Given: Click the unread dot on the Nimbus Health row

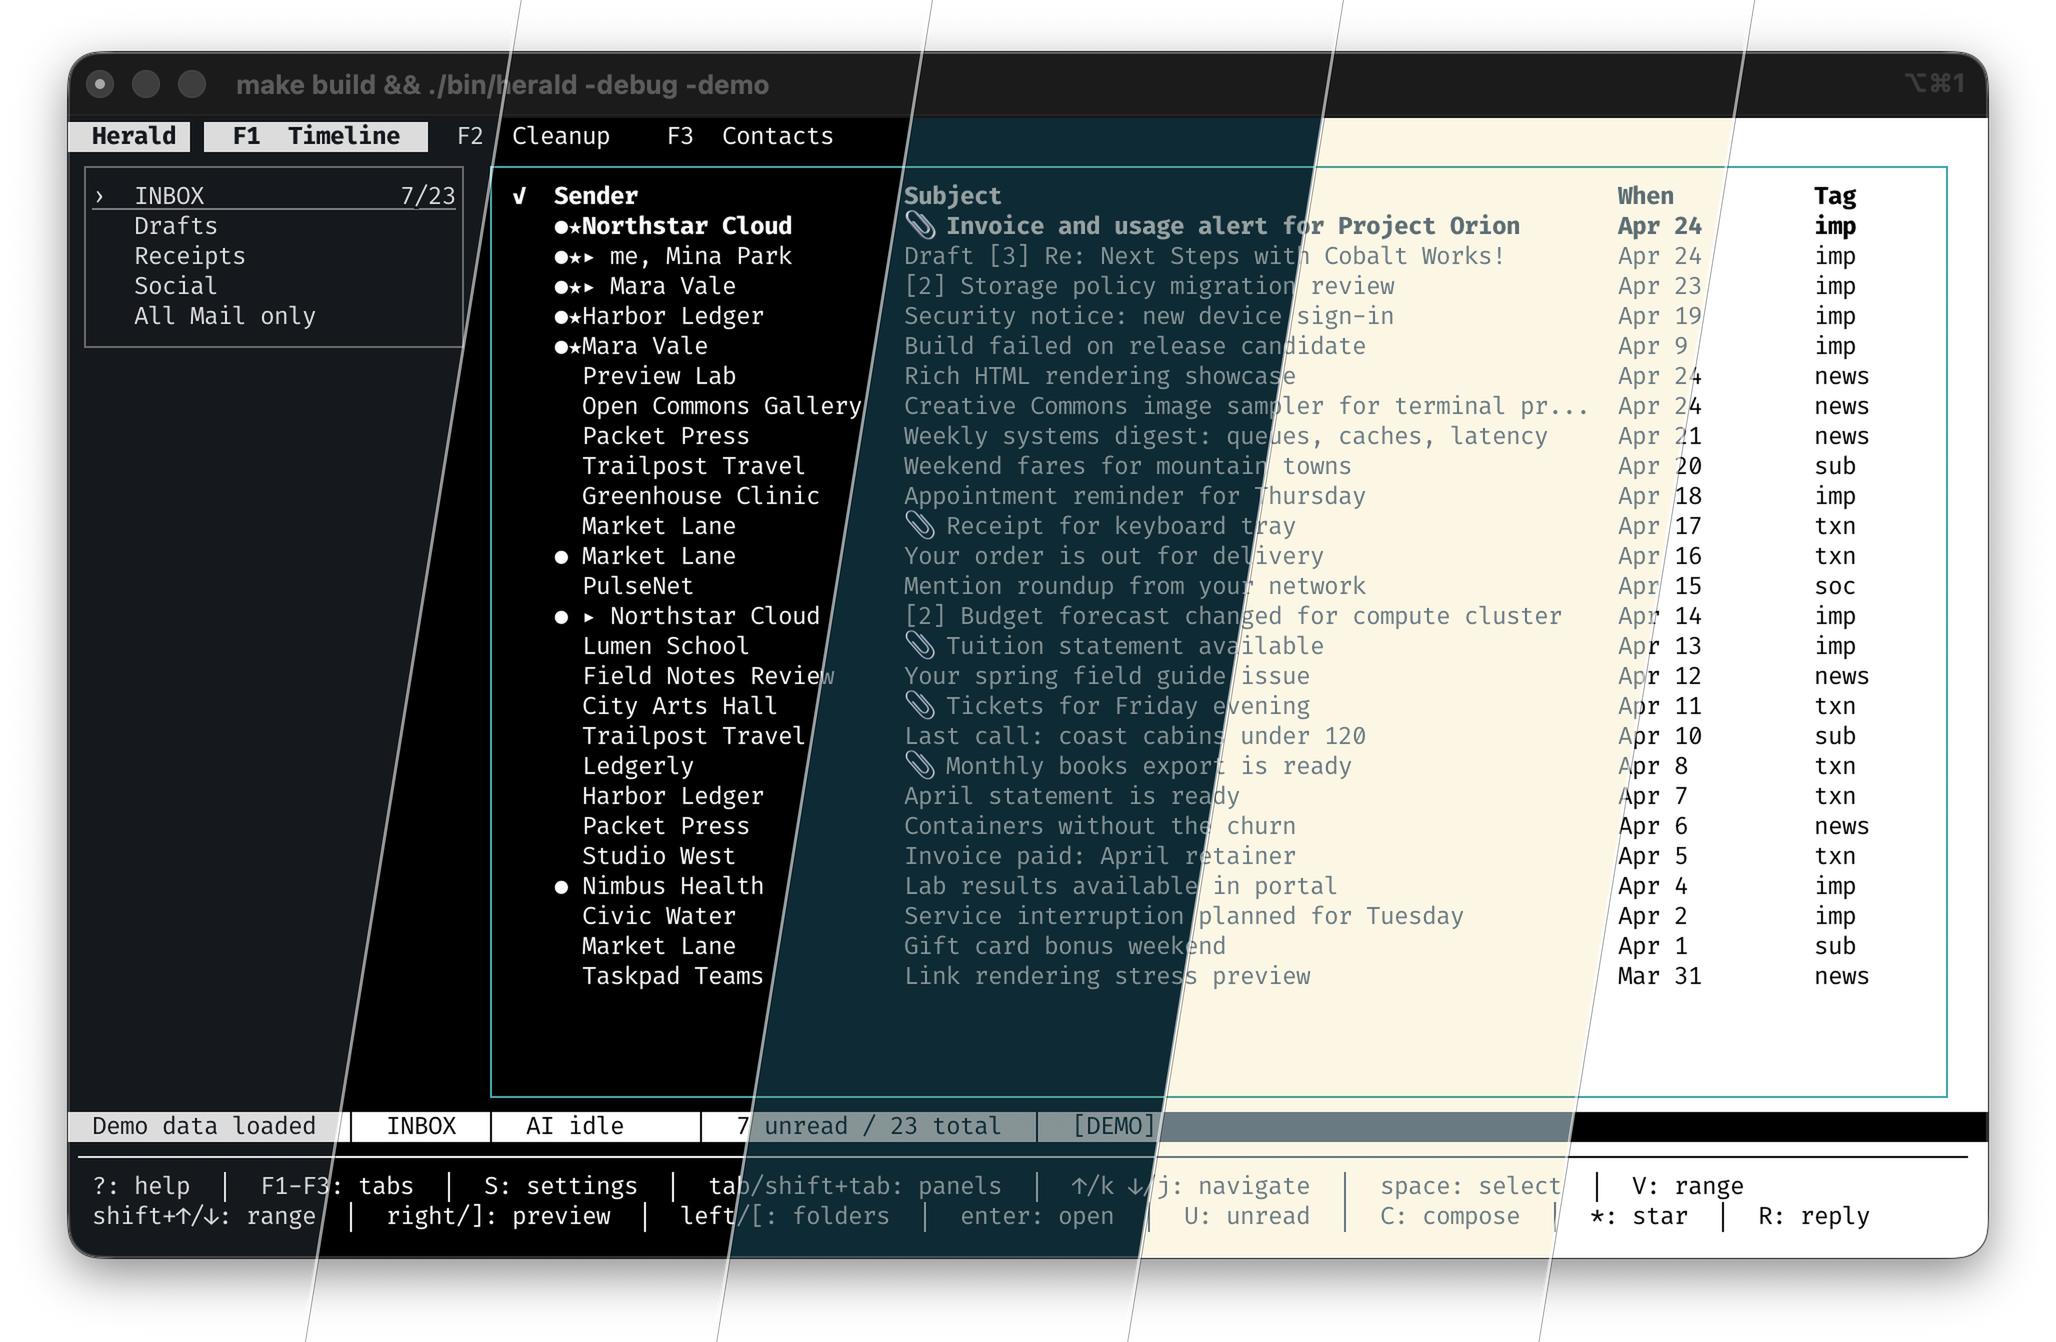Looking at the screenshot, I should [561, 887].
